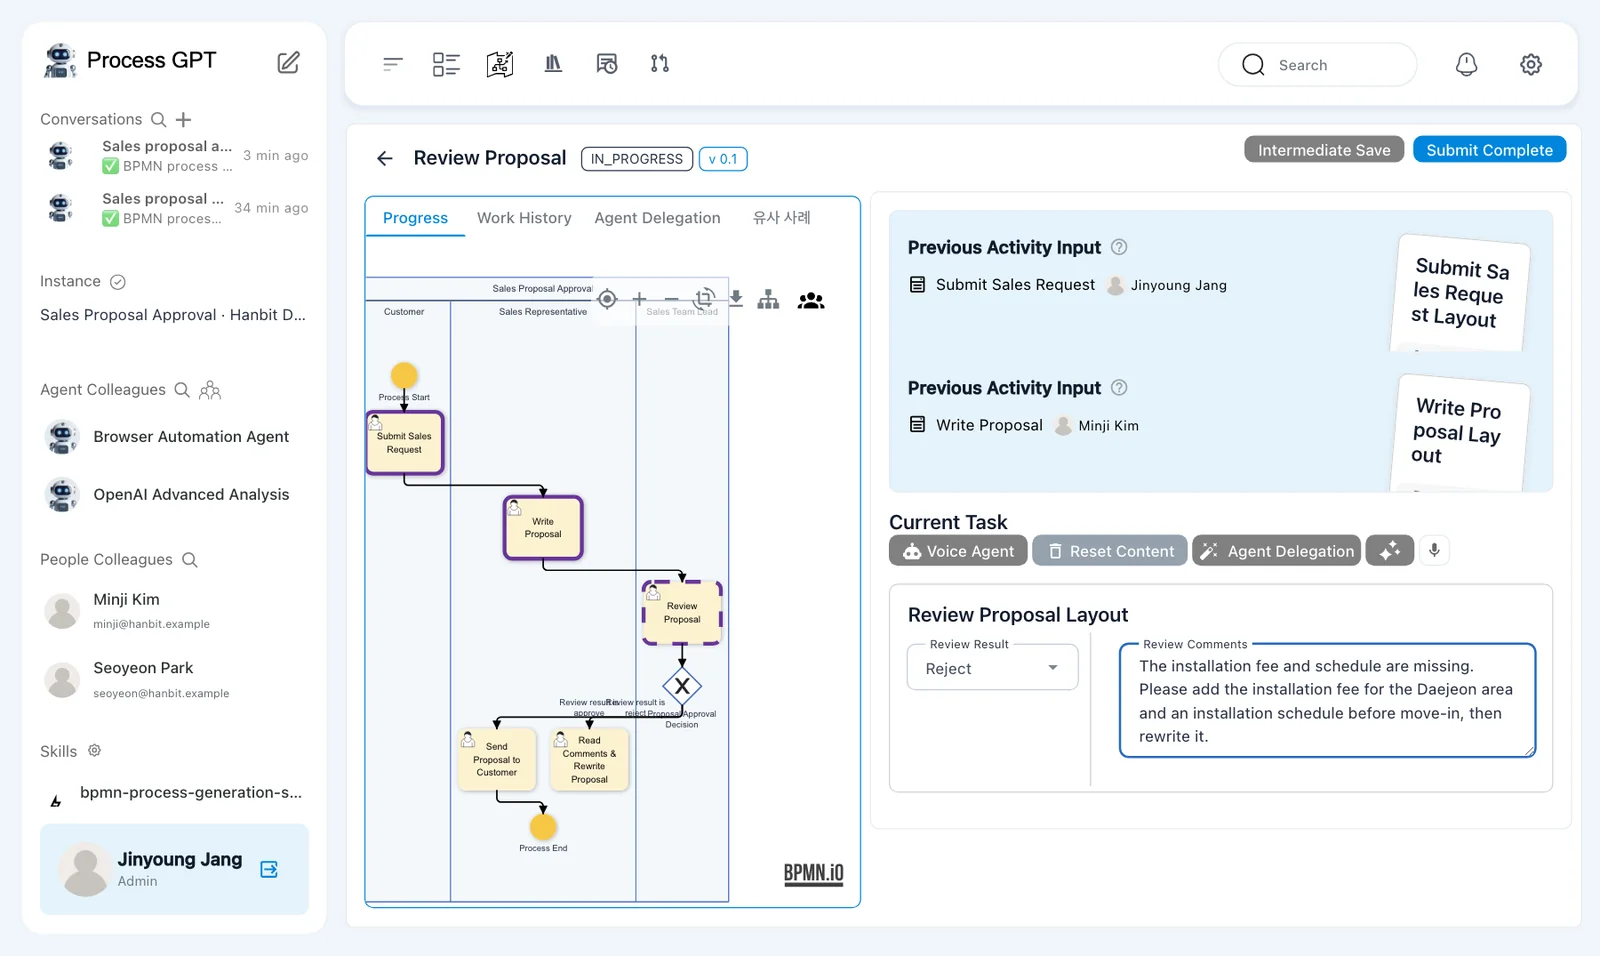Focus the top Search field

coord(1317,65)
